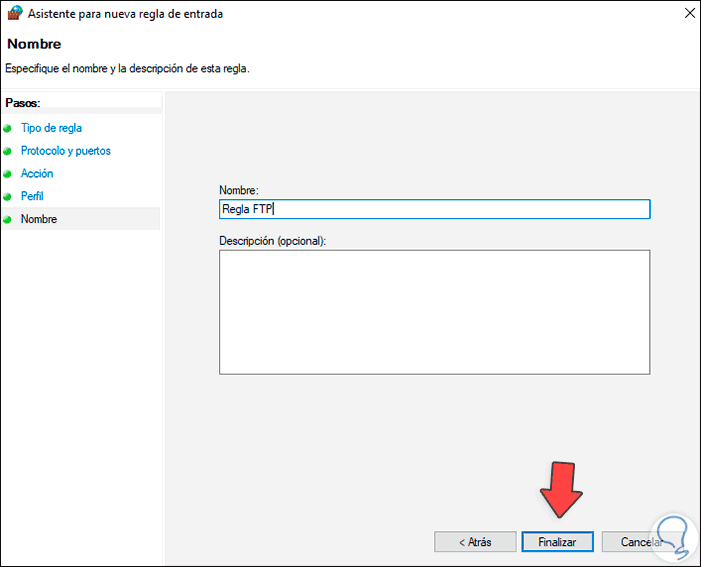The height and width of the screenshot is (567, 701).
Task: Select the Nombre step in the Pasos list
Action: [39, 219]
